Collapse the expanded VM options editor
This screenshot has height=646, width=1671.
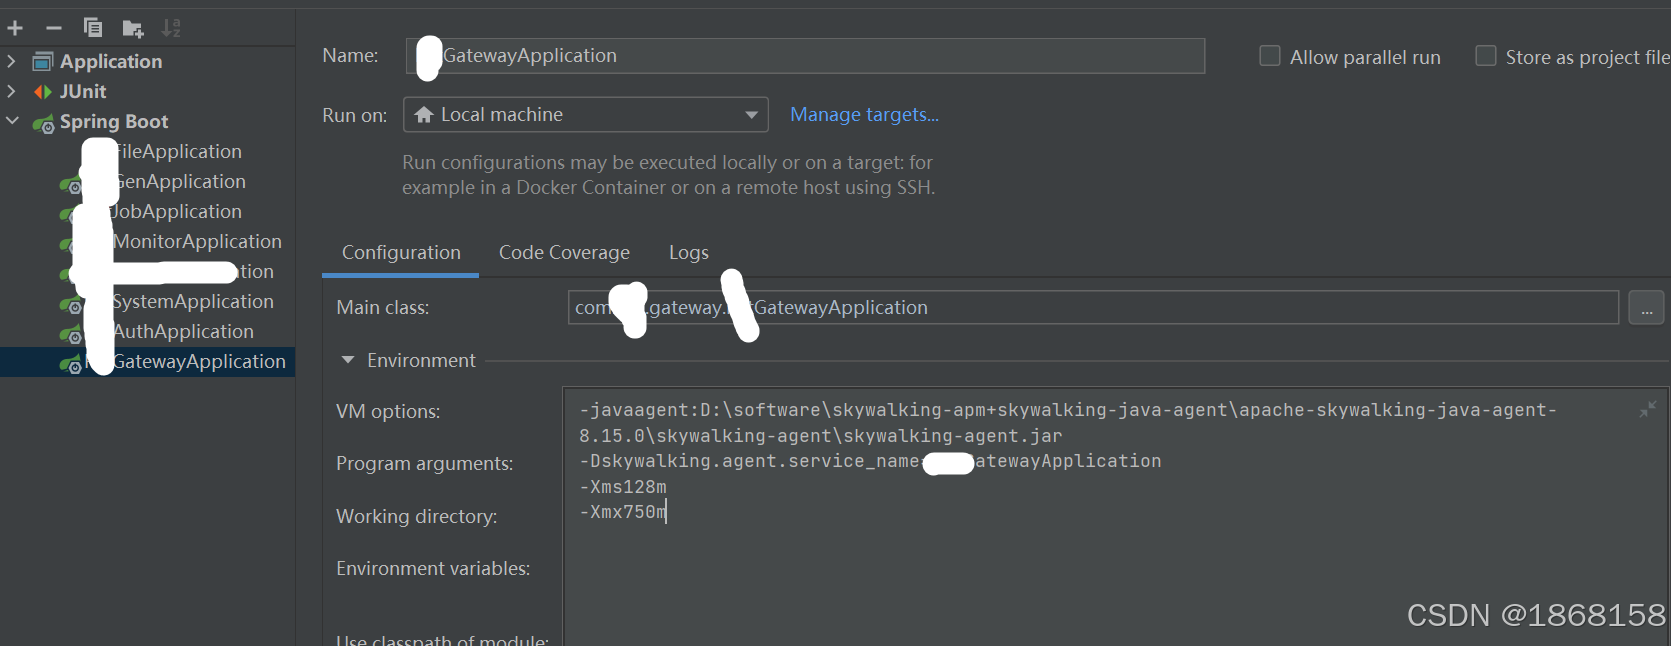point(1648,409)
